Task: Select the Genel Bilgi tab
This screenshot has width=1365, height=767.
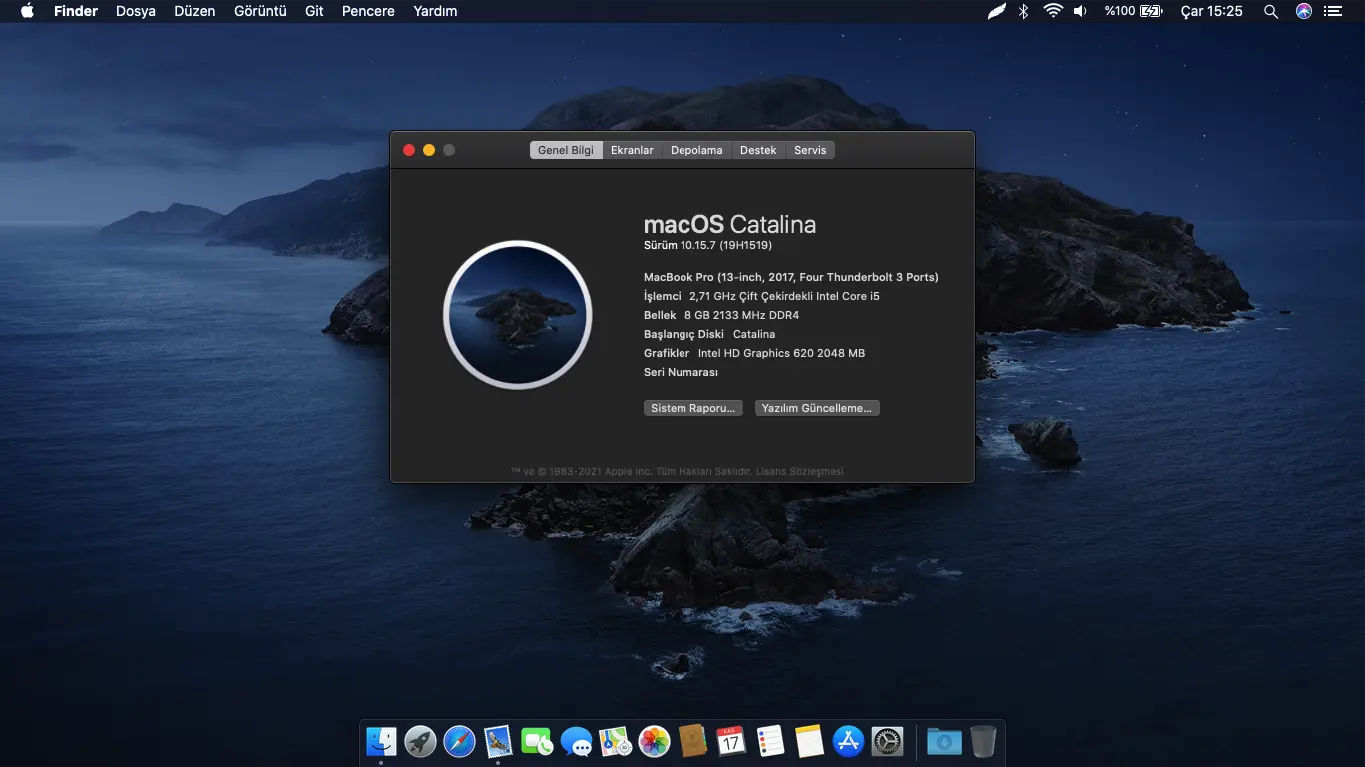Action: pyautogui.click(x=566, y=150)
